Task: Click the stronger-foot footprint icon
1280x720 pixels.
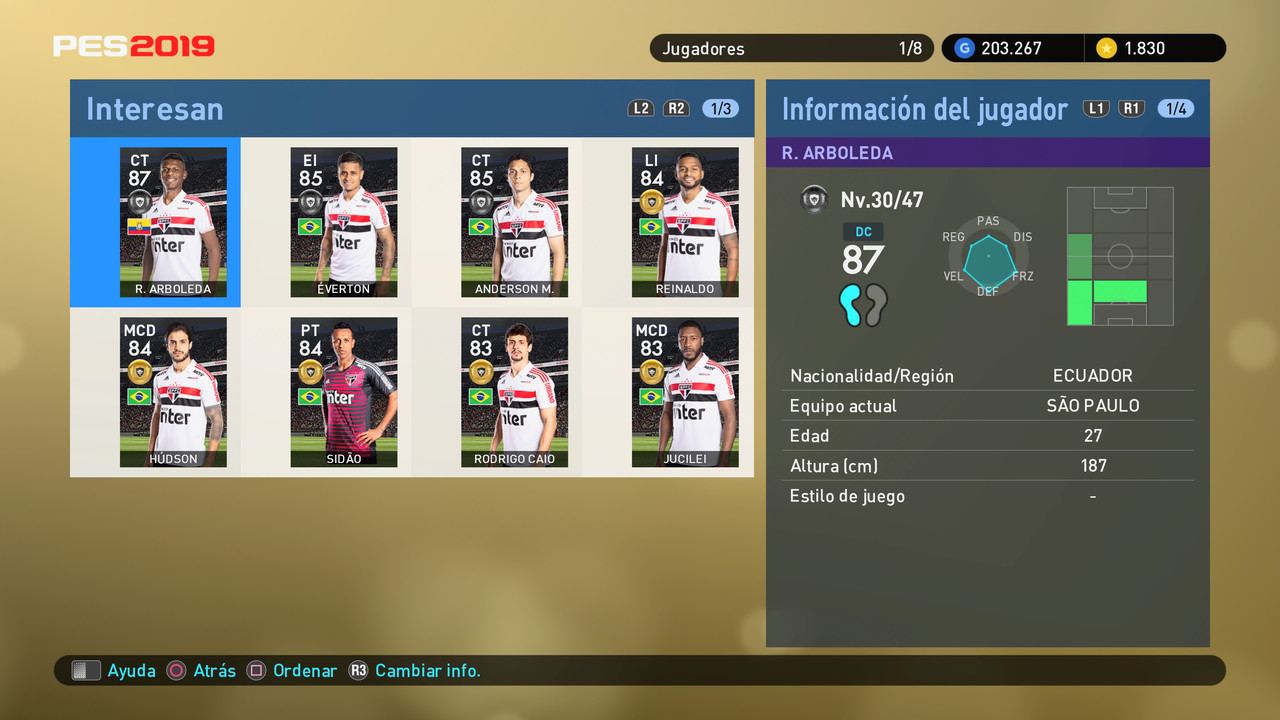Action: 850,304
